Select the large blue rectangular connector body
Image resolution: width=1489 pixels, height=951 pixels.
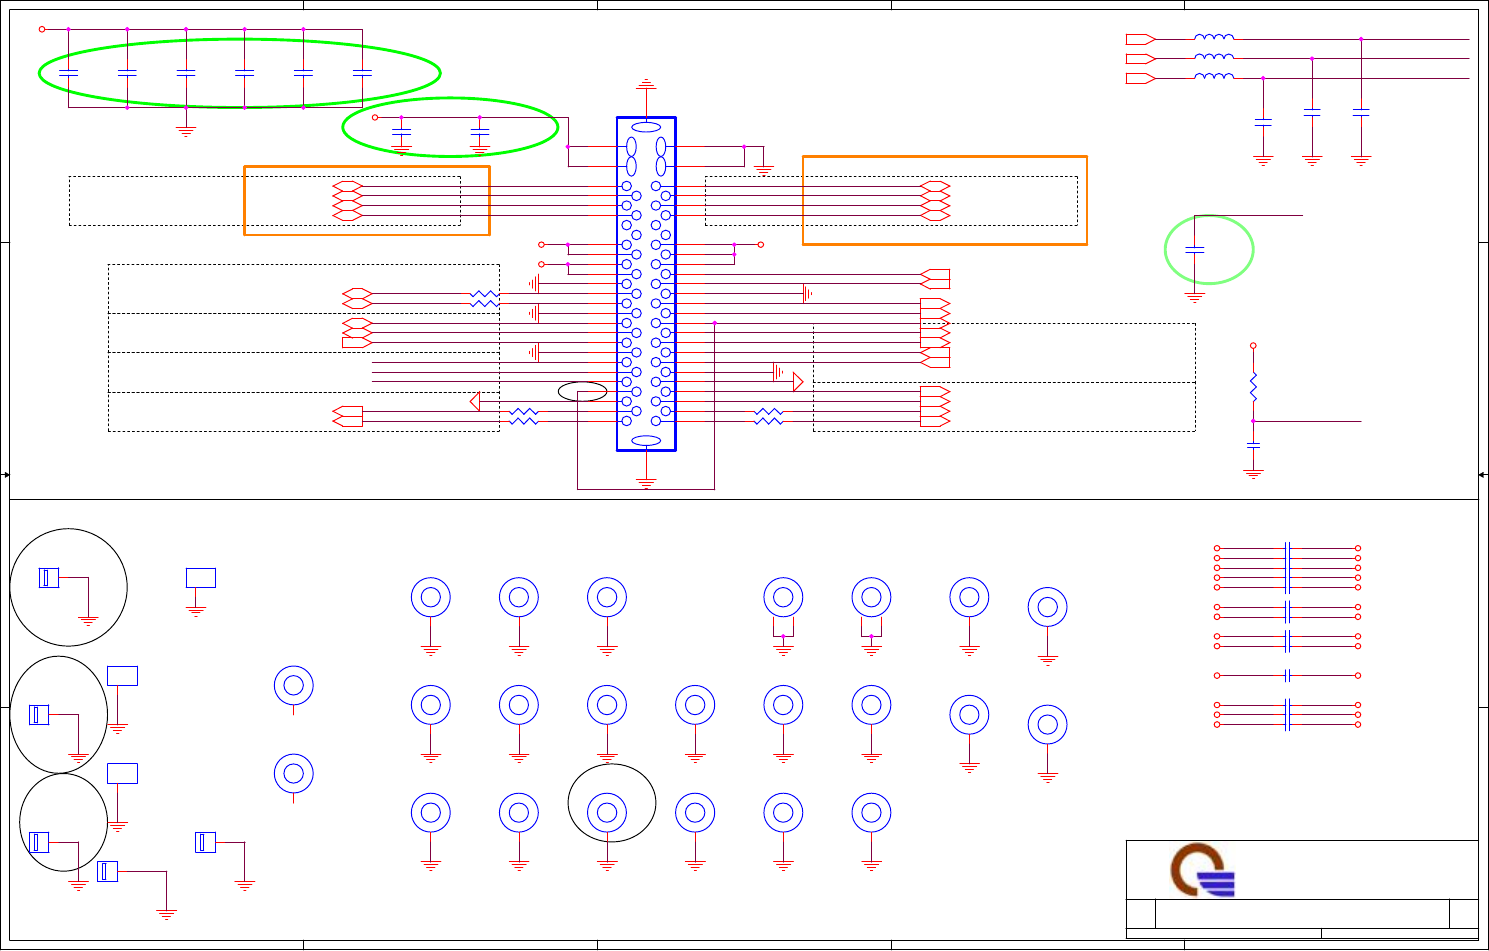coord(647,284)
